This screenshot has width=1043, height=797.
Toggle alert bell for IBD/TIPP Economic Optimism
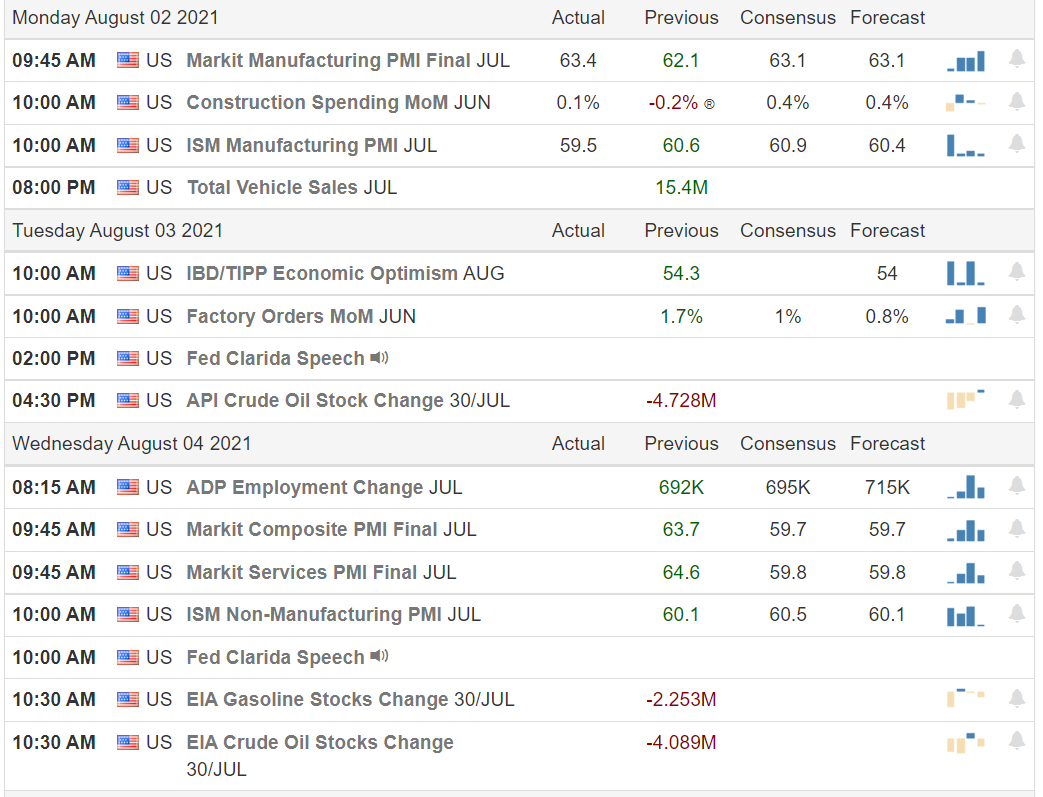1017,272
